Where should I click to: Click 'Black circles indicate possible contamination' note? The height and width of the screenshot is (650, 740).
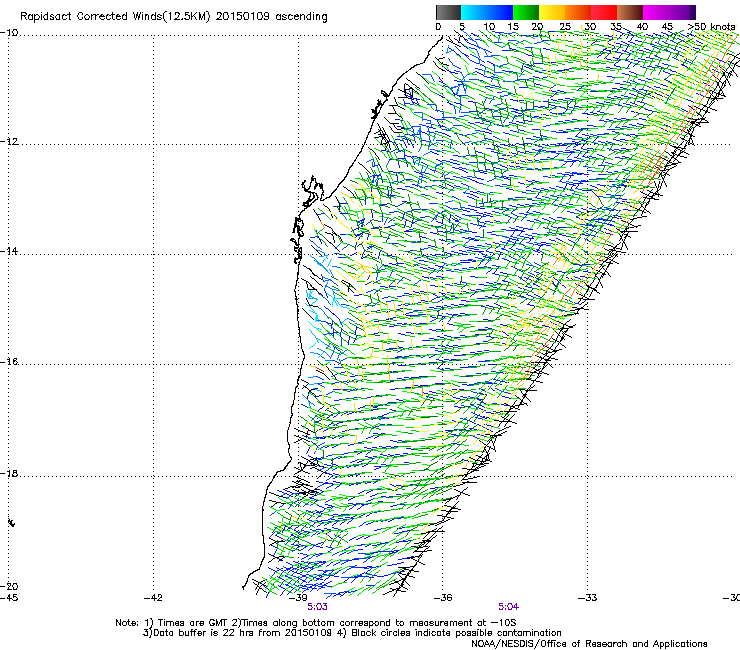[456, 633]
